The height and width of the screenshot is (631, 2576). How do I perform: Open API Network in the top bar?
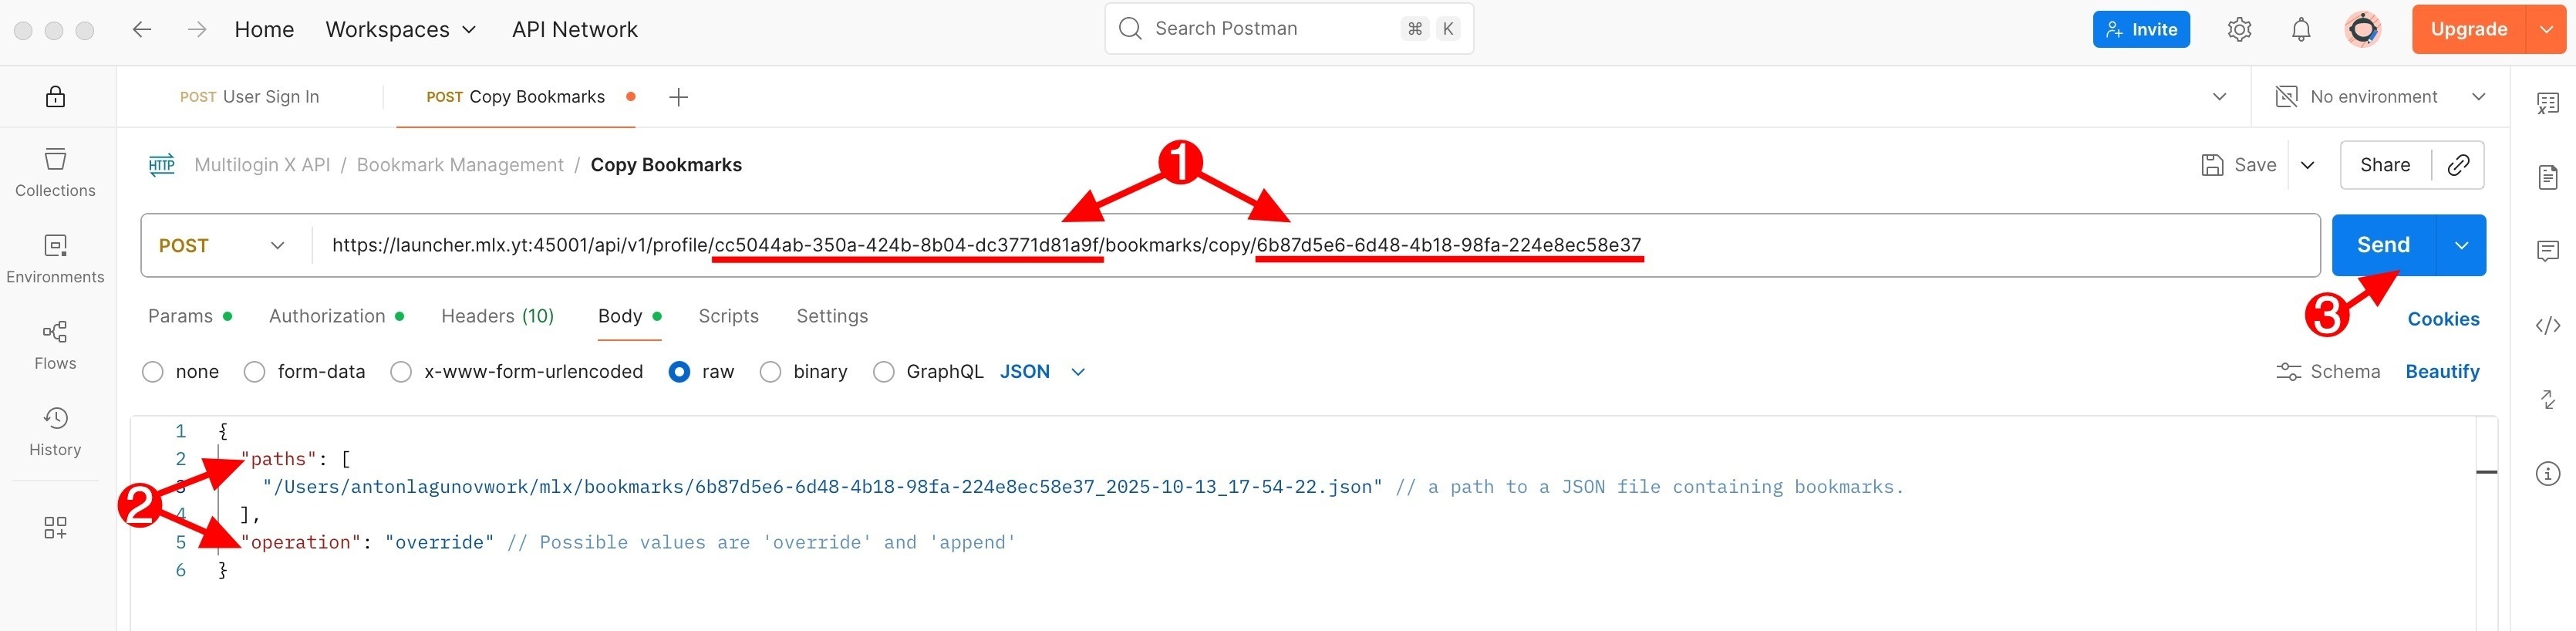click(x=575, y=30)
